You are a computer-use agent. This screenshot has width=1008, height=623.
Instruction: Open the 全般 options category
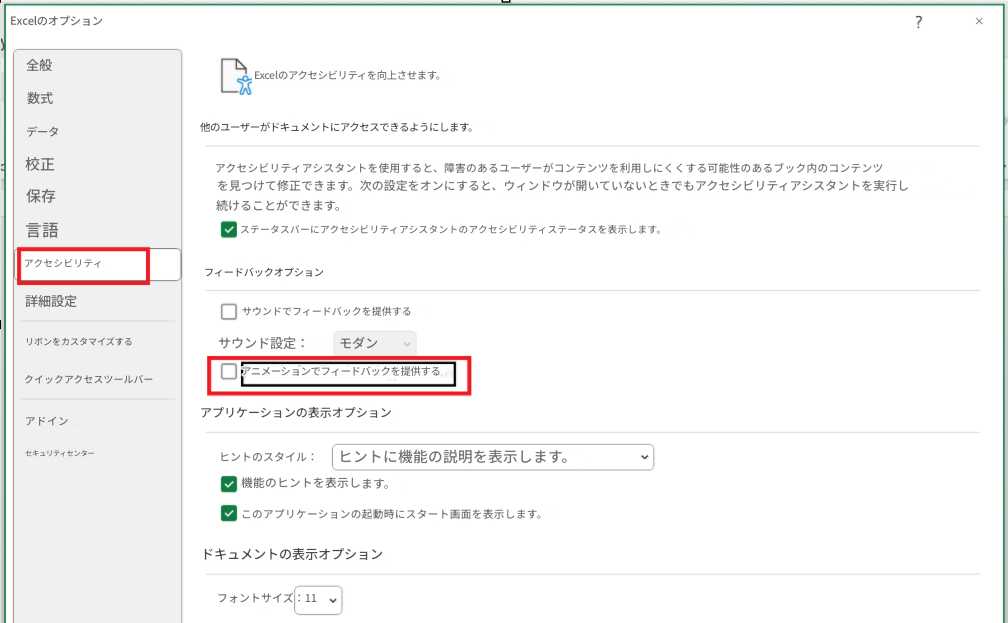click(39, 65)
